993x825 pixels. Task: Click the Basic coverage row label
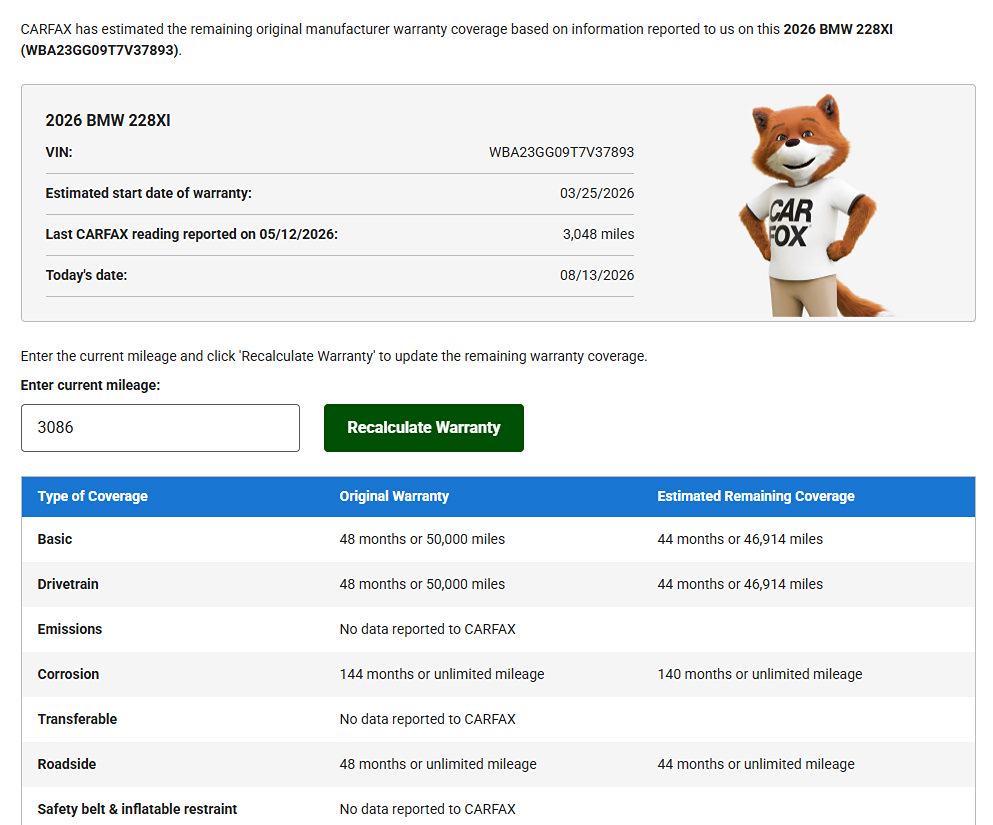point(54,539)
